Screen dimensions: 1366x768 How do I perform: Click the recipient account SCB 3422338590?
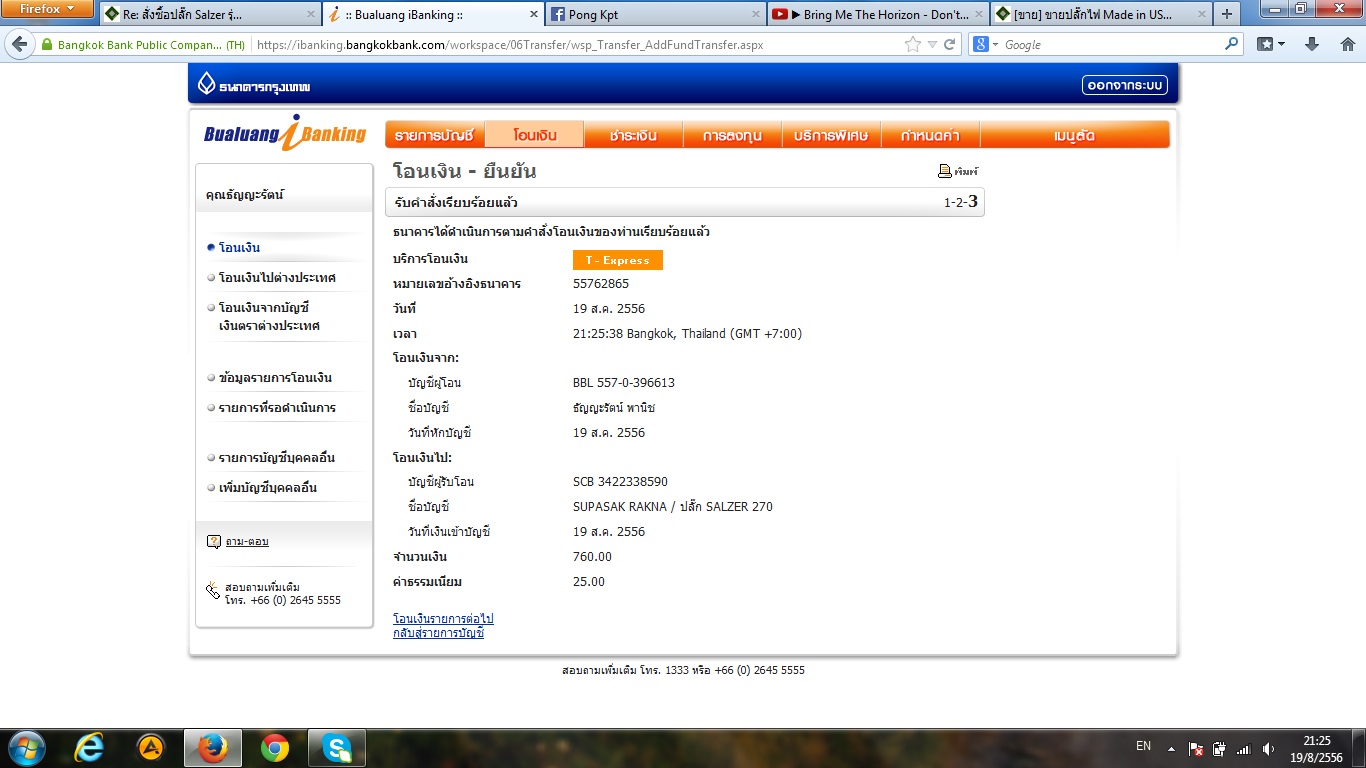620,482
